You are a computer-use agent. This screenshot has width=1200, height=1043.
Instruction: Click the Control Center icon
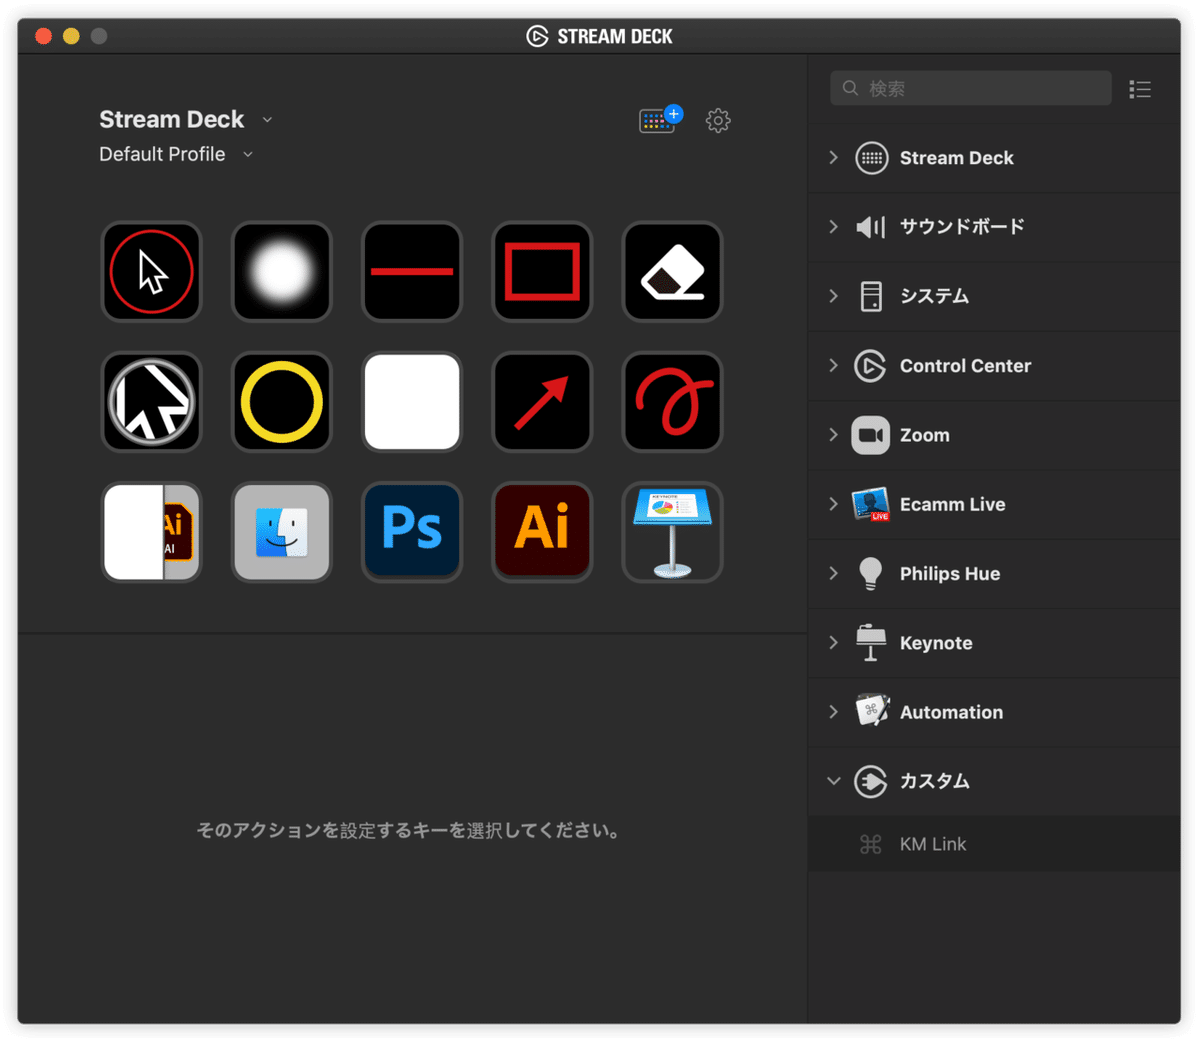click(871, 366)
